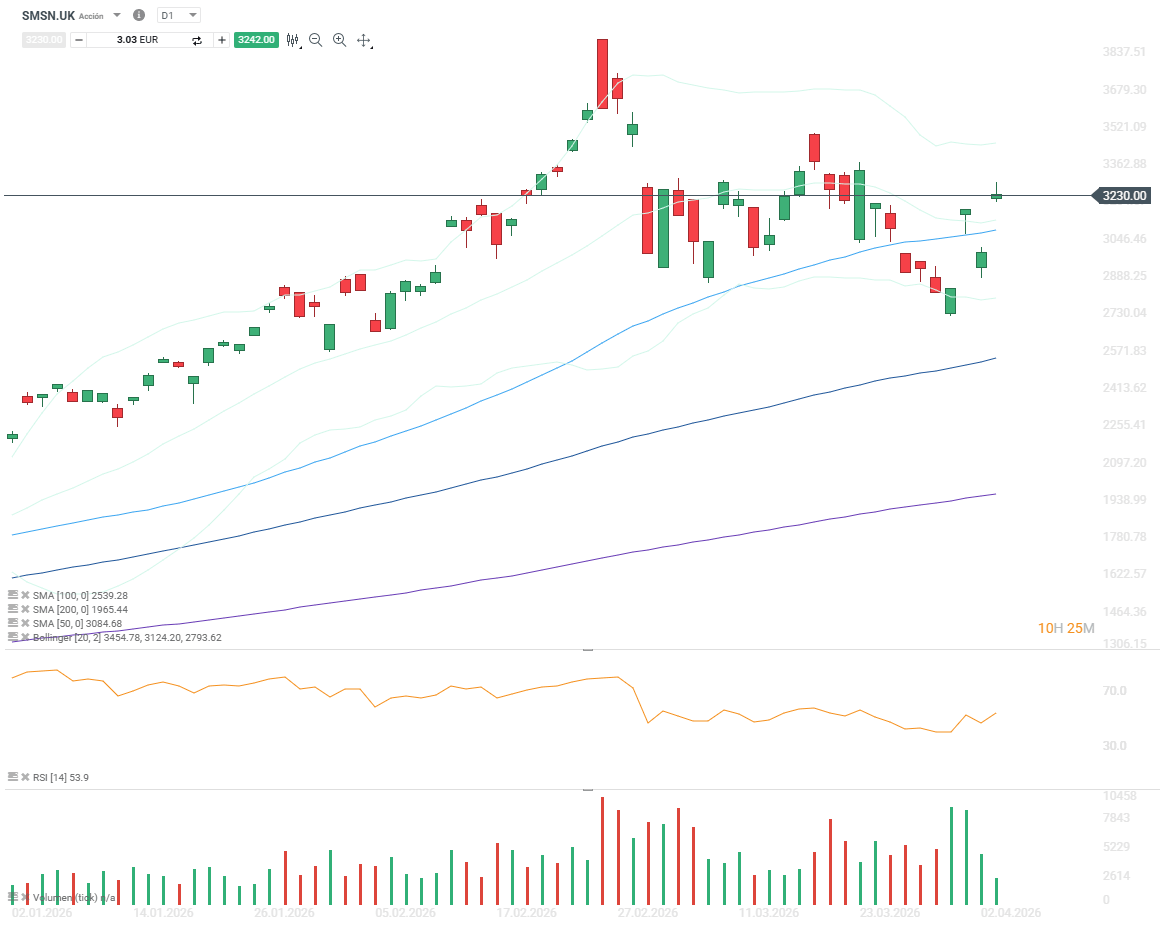Expand the D1 timeframe dropdown
The image size is (1160, 927).
pyautogui.click(x=180, y=15)
